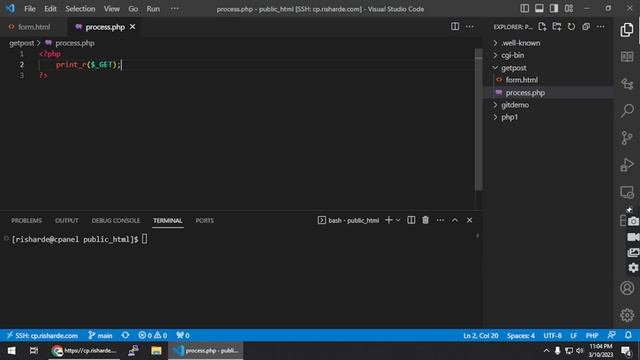640x360 pixels.
Task: Click the getpost breadcrumb
Action: [x=22, y=43]
